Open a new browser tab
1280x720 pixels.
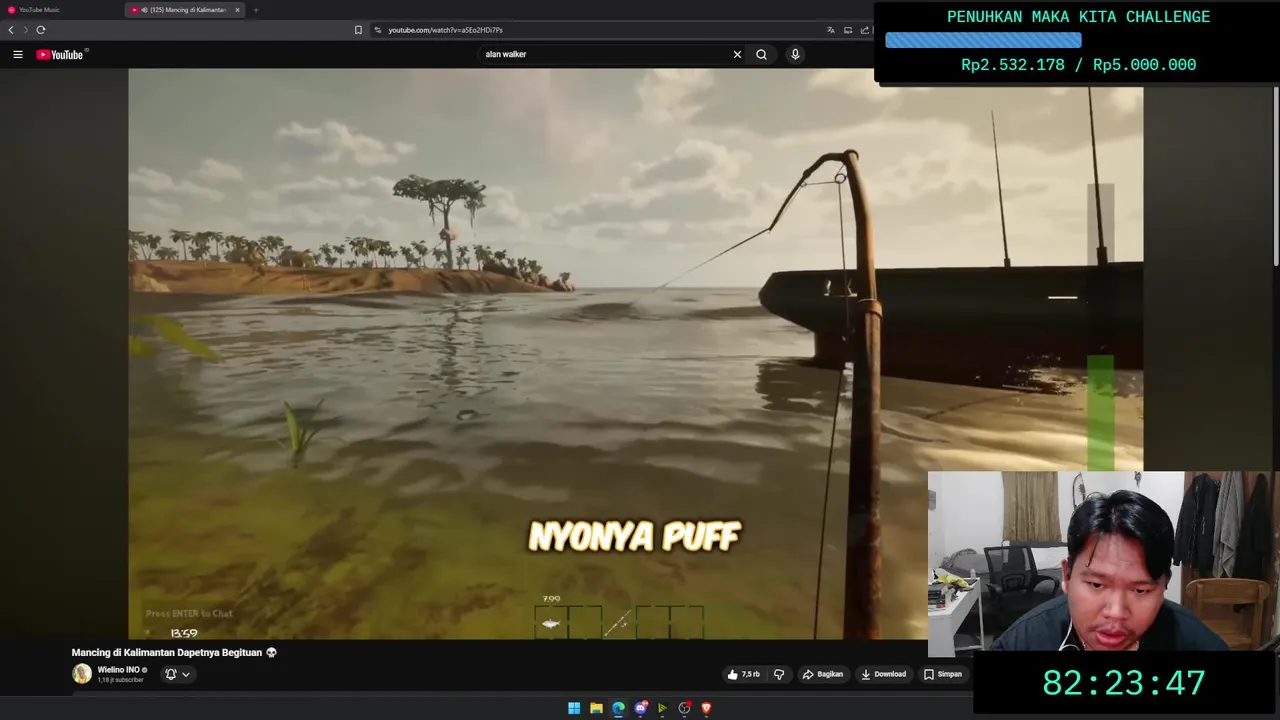[x=256, y=10]
